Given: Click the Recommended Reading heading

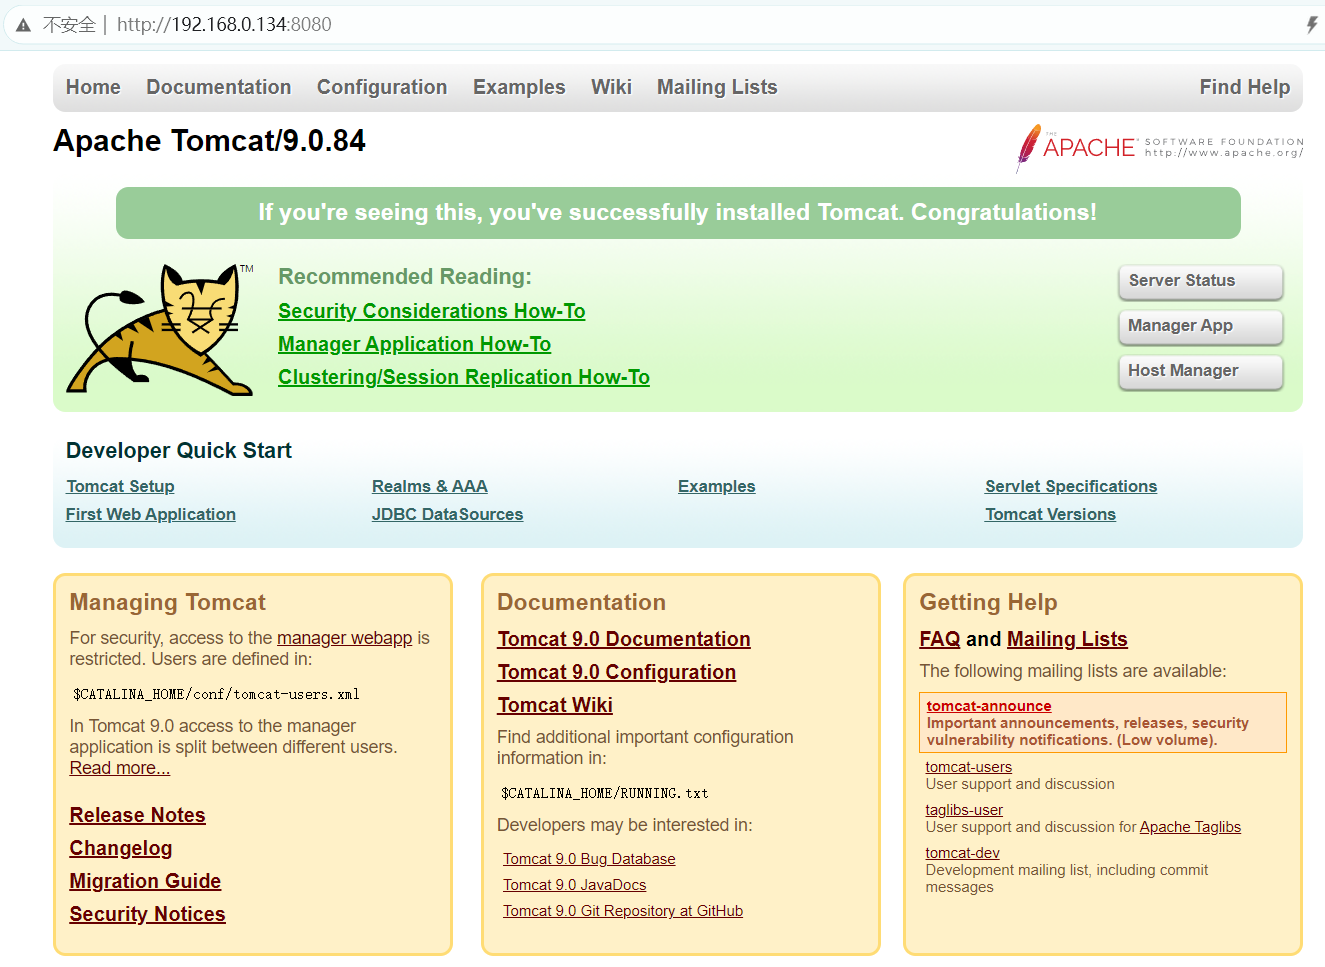Looking at the screenshot, I should (405, 276).
